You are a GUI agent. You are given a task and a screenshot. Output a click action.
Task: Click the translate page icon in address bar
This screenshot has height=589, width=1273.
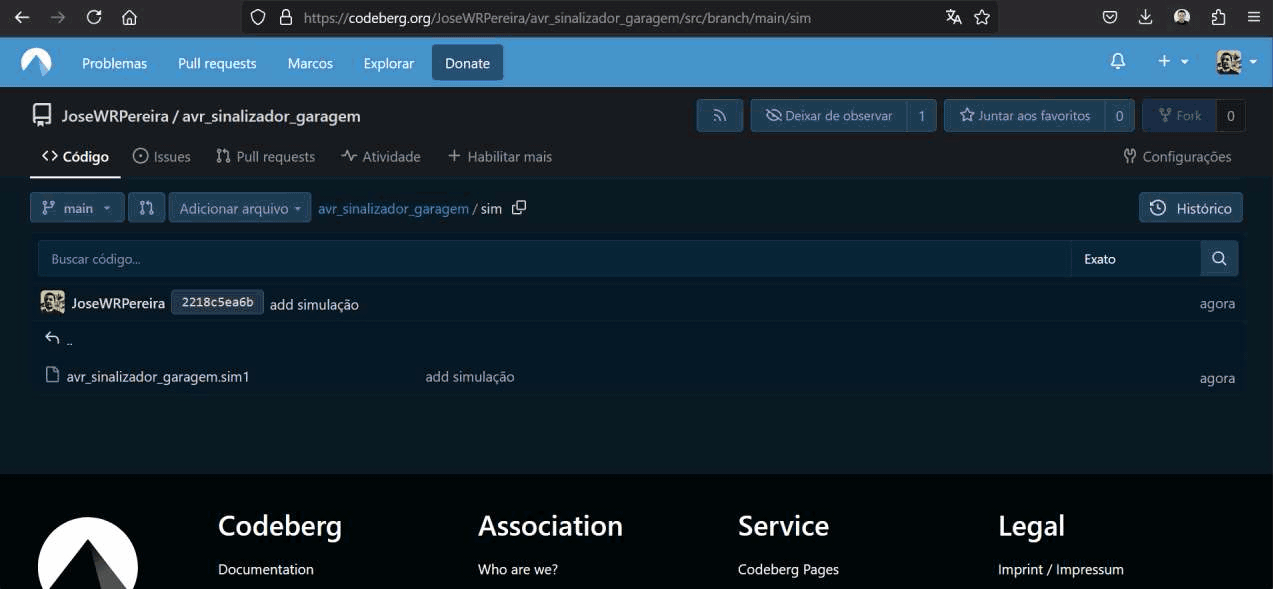coord(954,17)
